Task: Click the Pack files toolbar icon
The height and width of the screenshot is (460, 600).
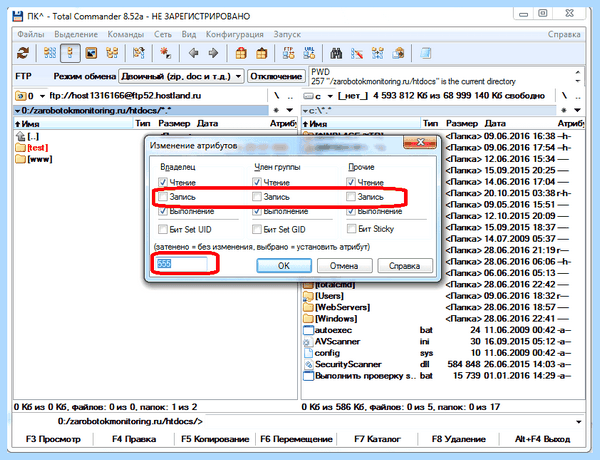Action: pos(241,53)
